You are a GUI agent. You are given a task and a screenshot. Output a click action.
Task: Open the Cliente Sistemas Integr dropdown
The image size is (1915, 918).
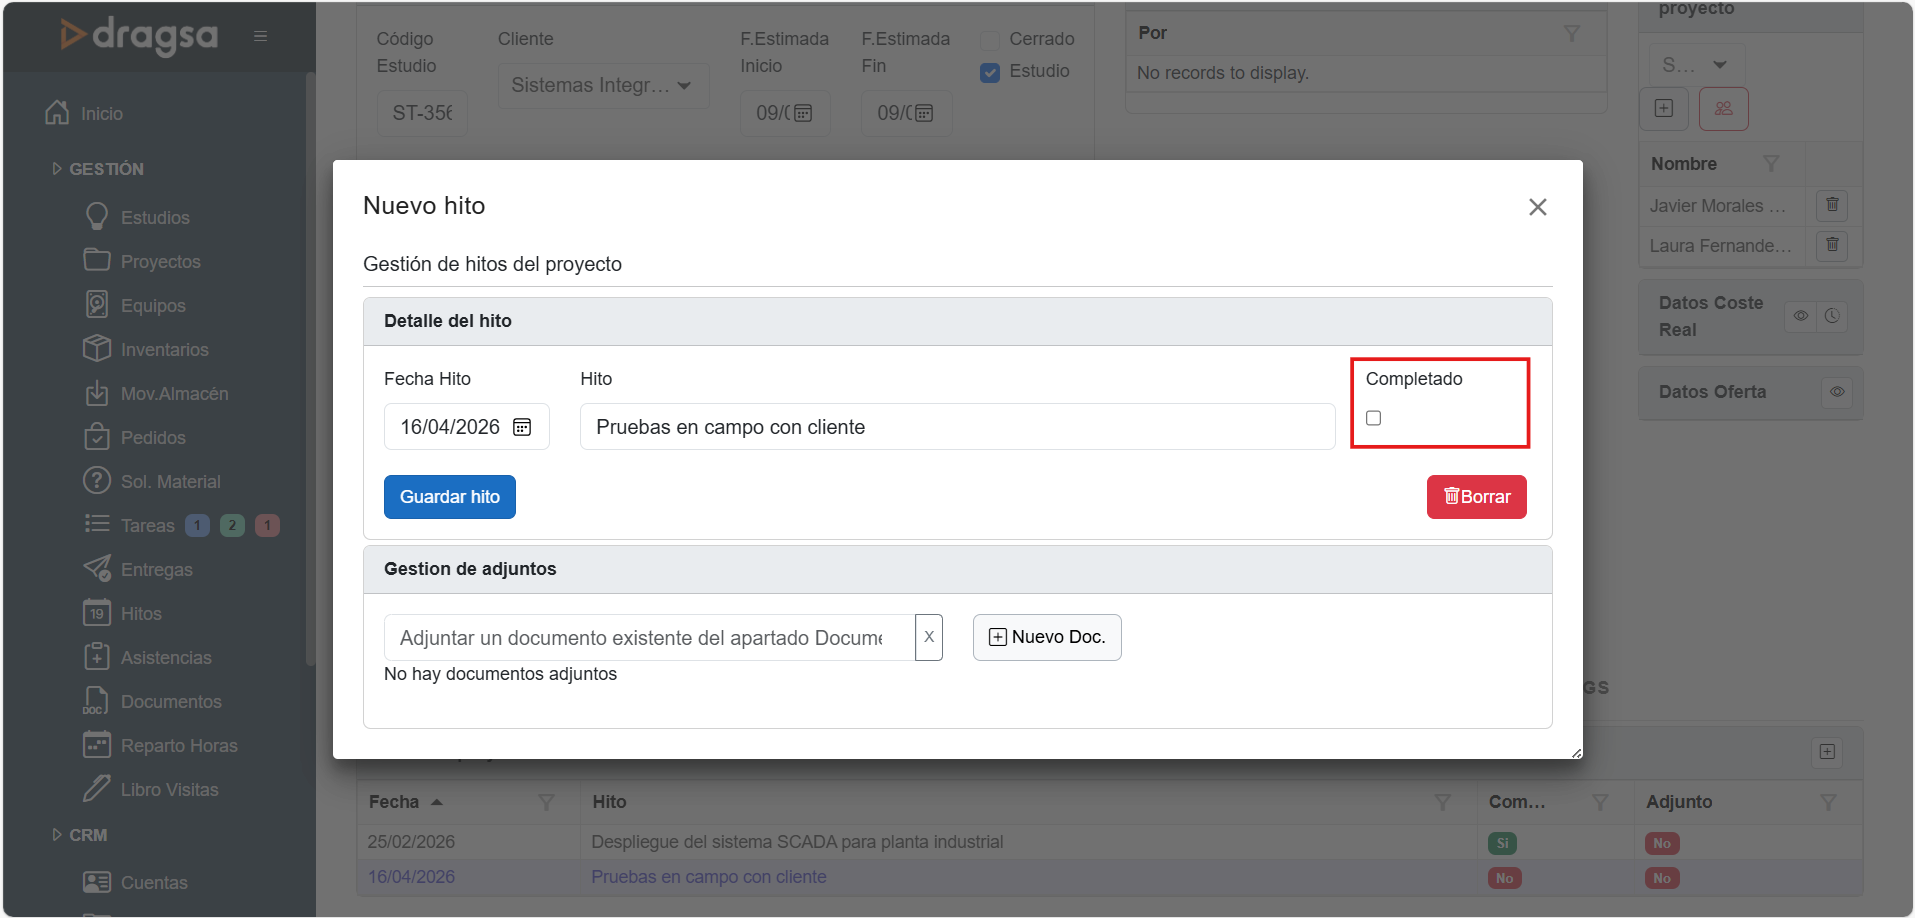[603, 86]
